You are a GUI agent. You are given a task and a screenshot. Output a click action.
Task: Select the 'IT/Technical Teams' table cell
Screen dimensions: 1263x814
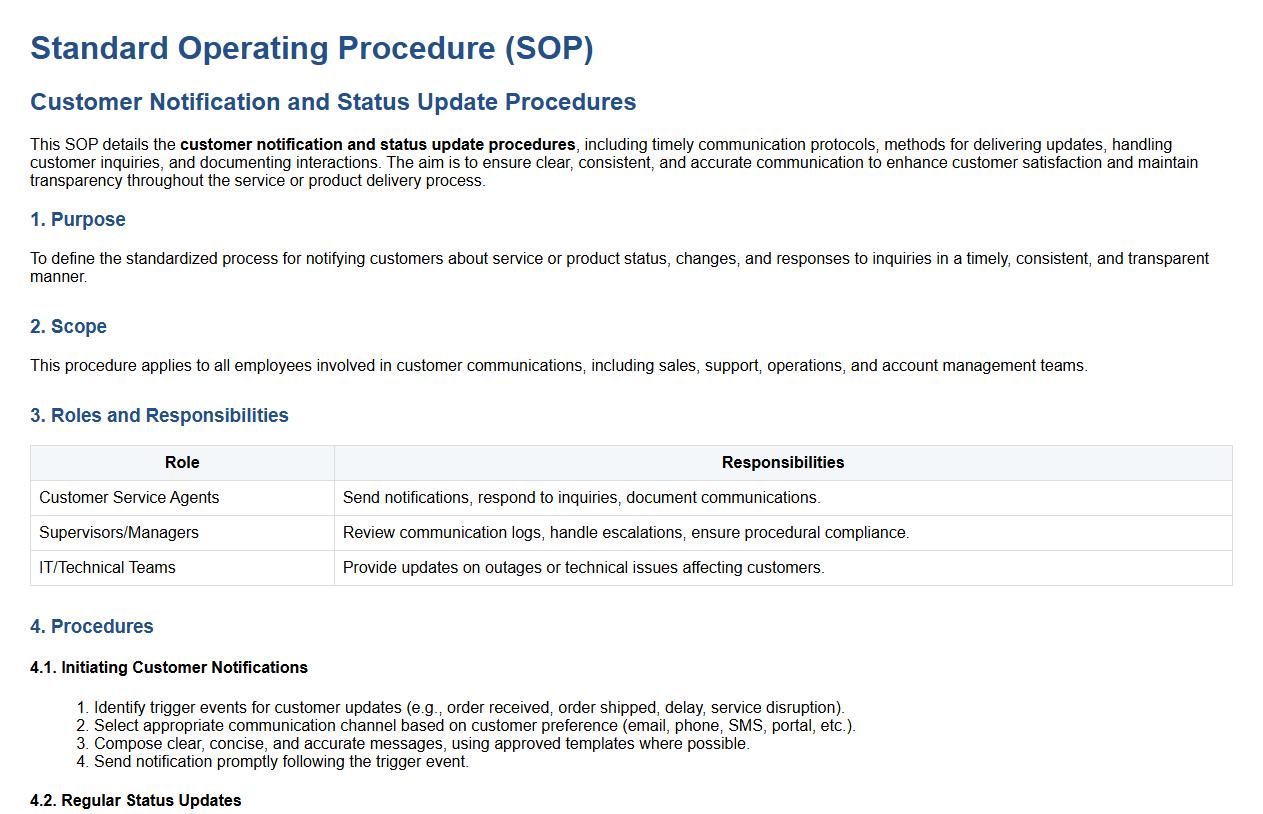107,567
